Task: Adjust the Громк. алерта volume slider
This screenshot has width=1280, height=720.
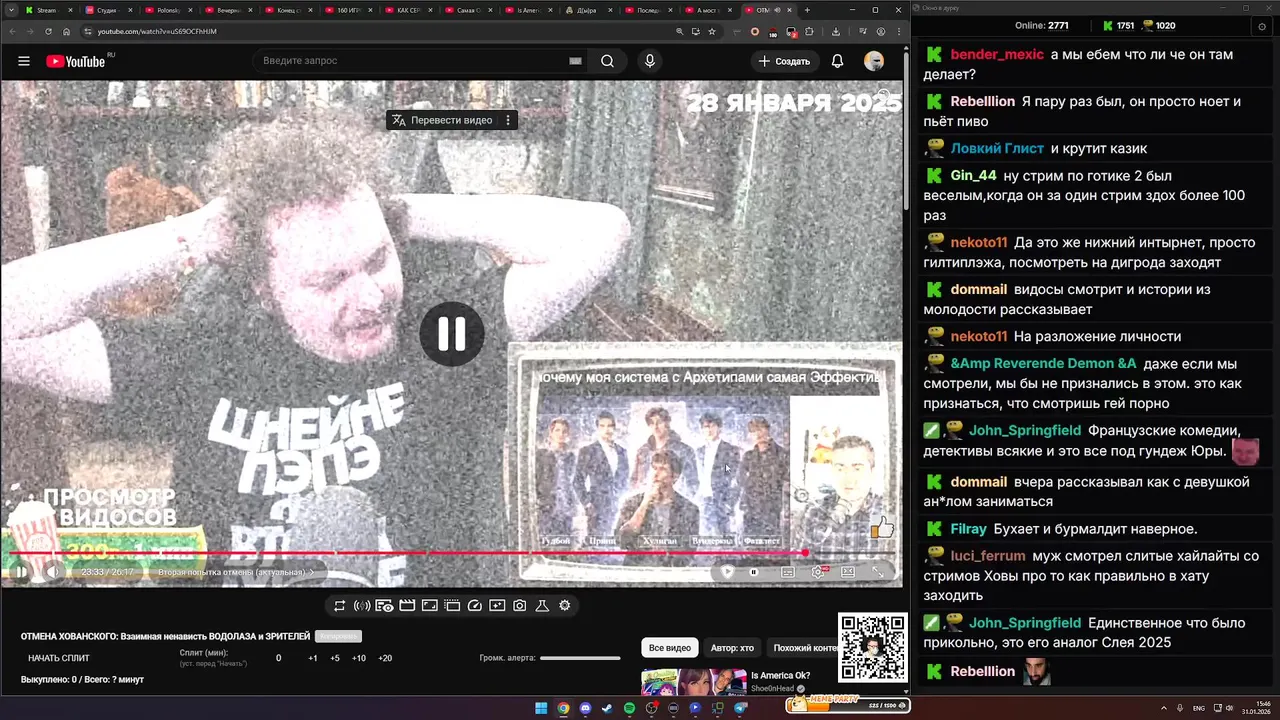Action: tap(580, 658)
